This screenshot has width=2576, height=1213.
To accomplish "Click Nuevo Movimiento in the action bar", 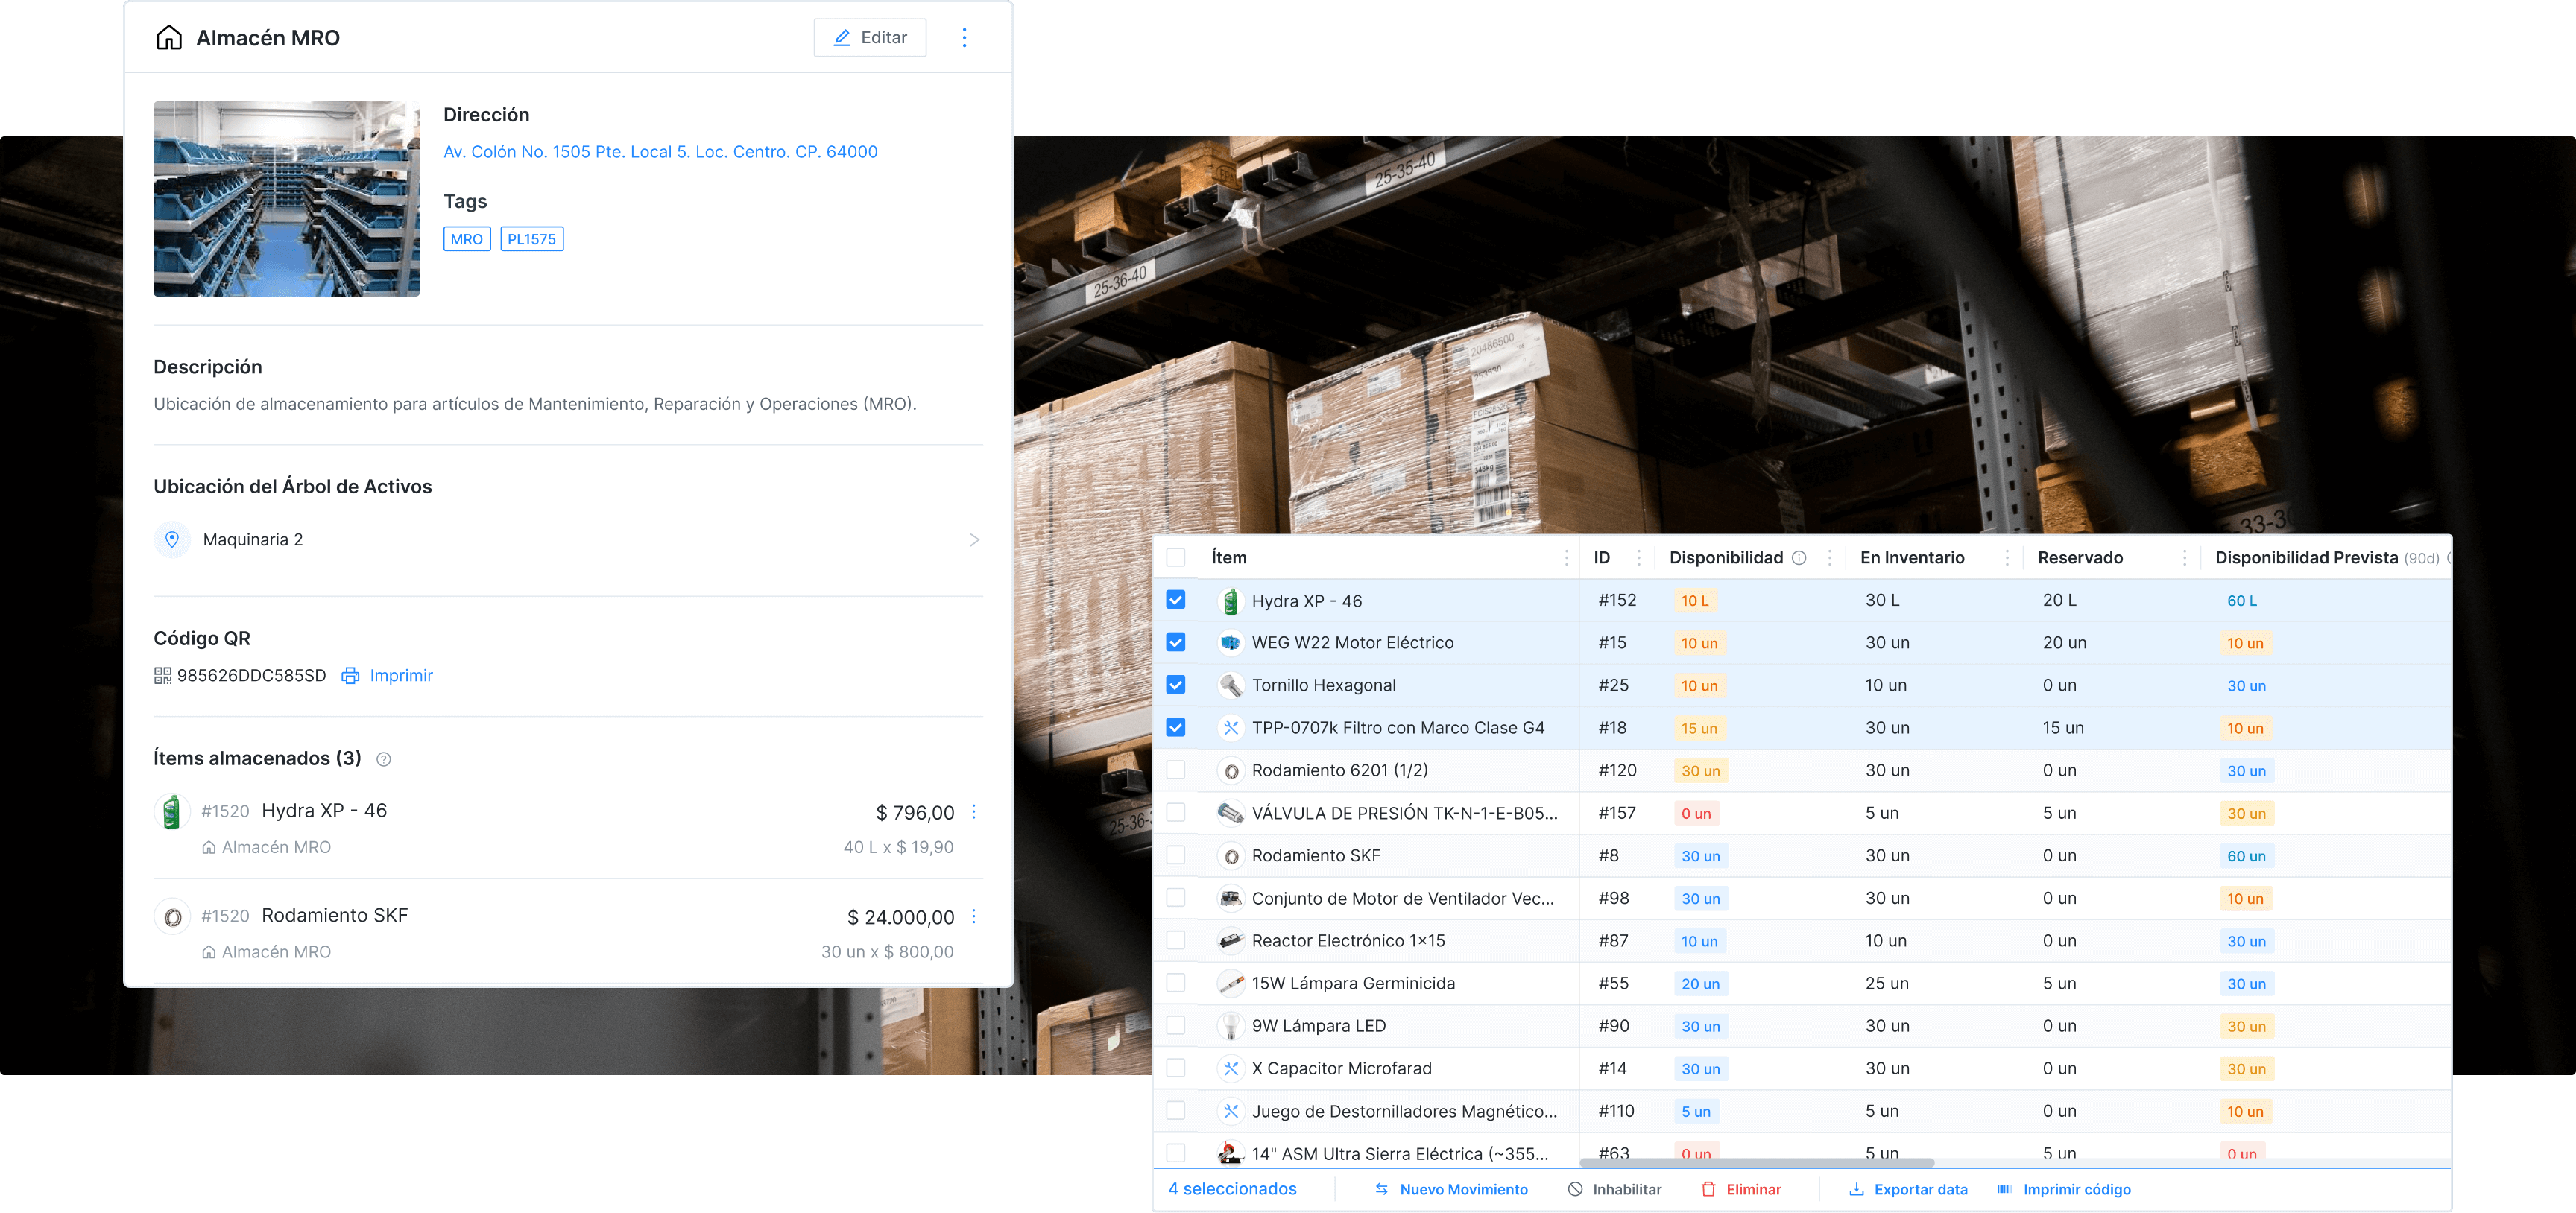I will (x=1451, y=1189).
